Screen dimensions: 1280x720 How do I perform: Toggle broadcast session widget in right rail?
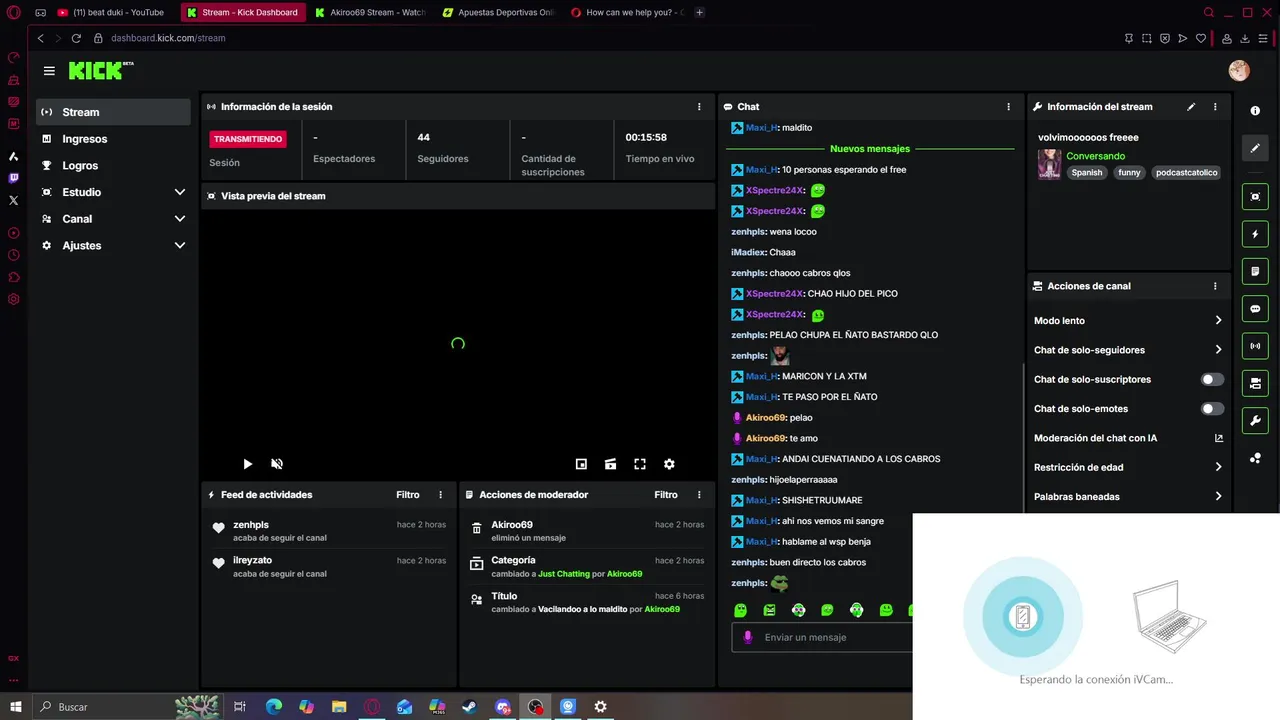pos(1255,346)
